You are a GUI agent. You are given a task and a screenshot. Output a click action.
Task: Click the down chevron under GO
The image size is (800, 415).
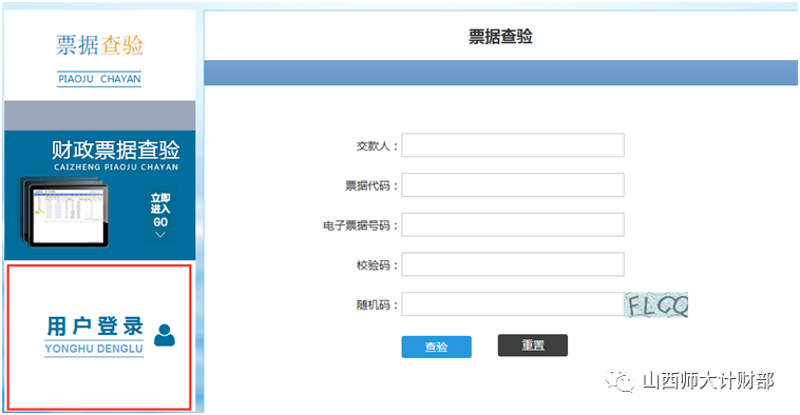[x=160, y=235]
